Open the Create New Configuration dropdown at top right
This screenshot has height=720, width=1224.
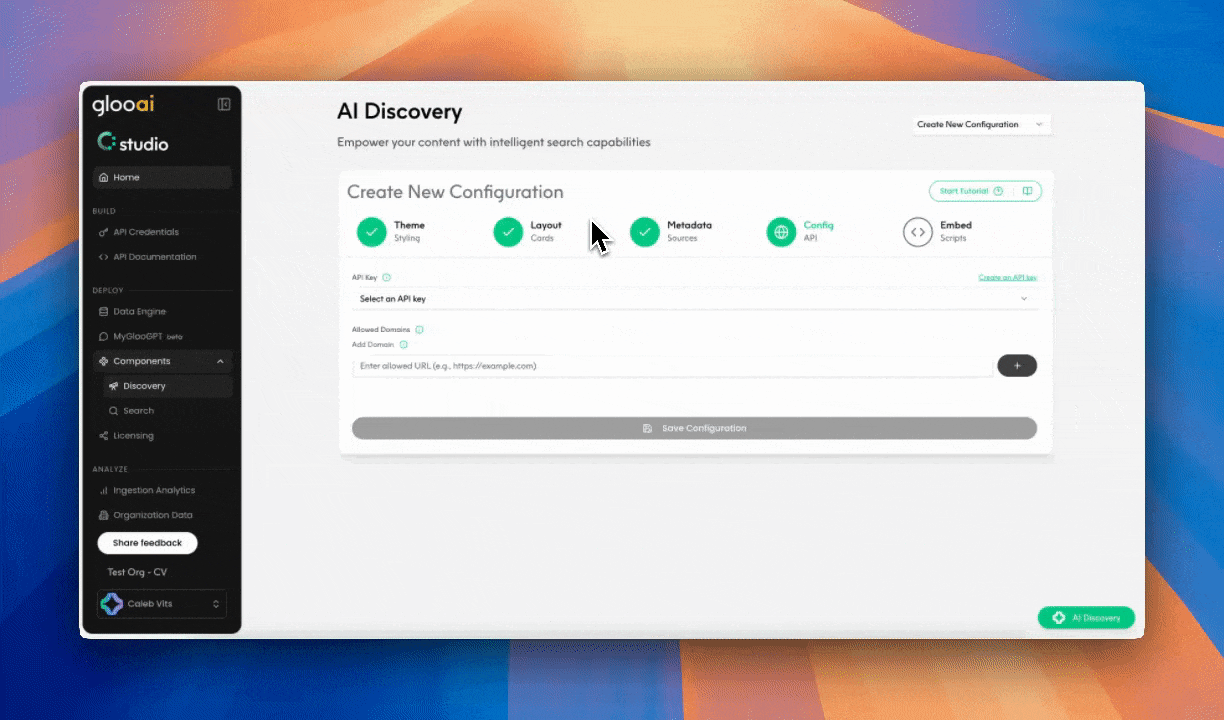point(981,125)
